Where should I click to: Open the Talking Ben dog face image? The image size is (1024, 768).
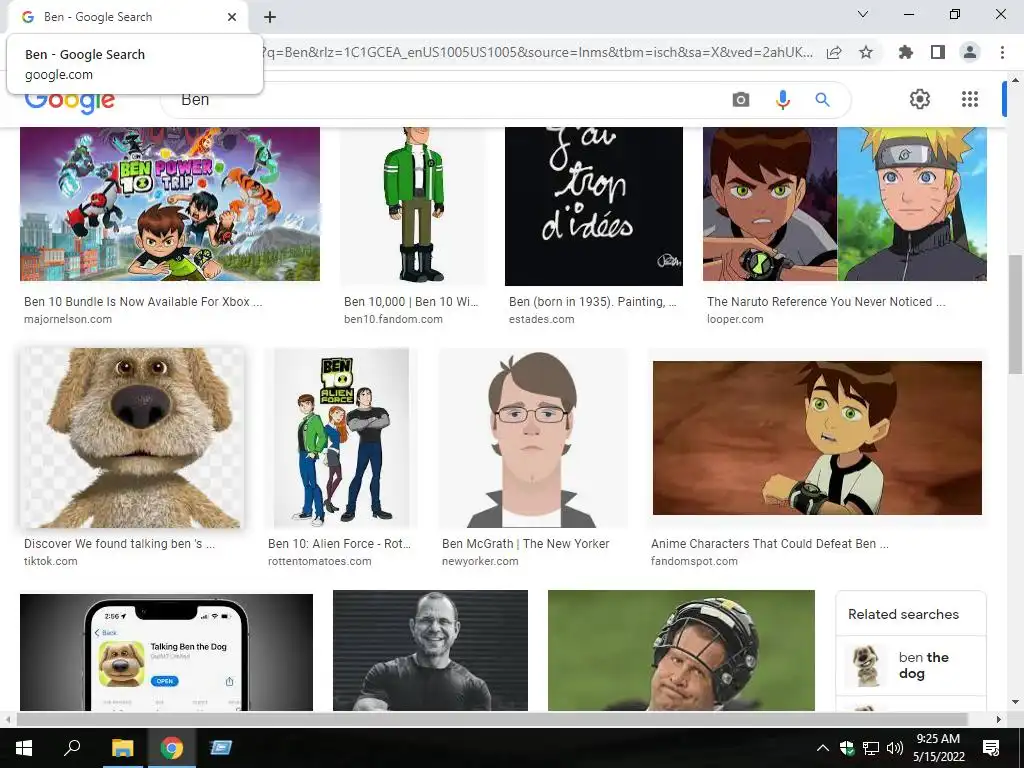coord(132,438)
